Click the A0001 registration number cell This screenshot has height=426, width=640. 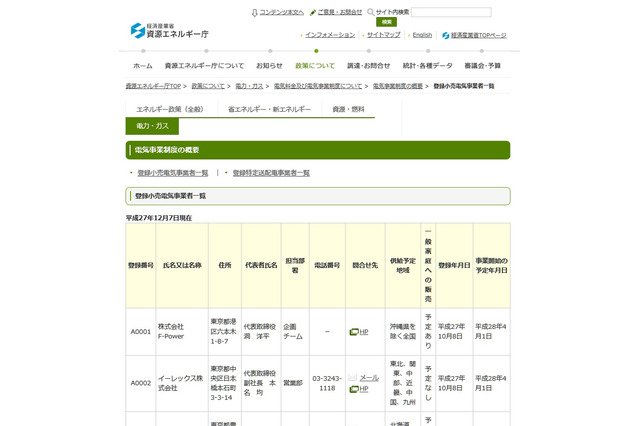point(141,332)
